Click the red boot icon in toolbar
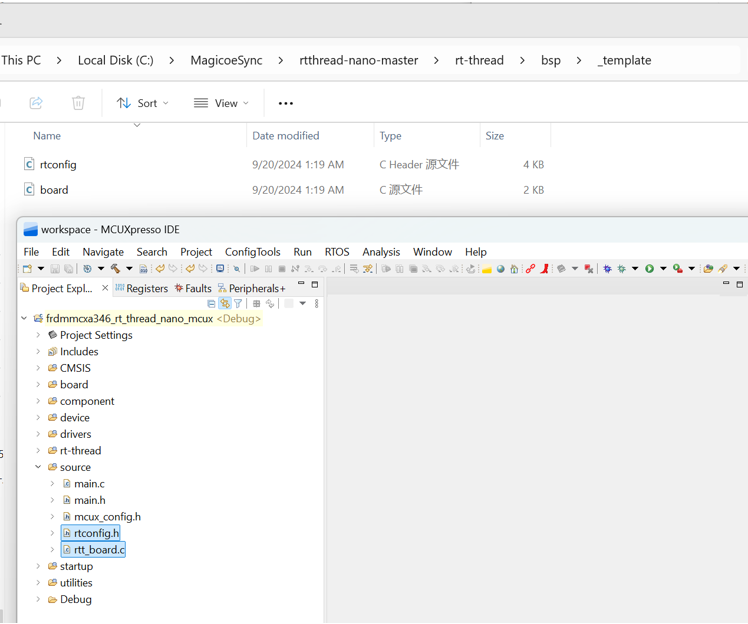The image size is (748, 624). tap(545, 269)
